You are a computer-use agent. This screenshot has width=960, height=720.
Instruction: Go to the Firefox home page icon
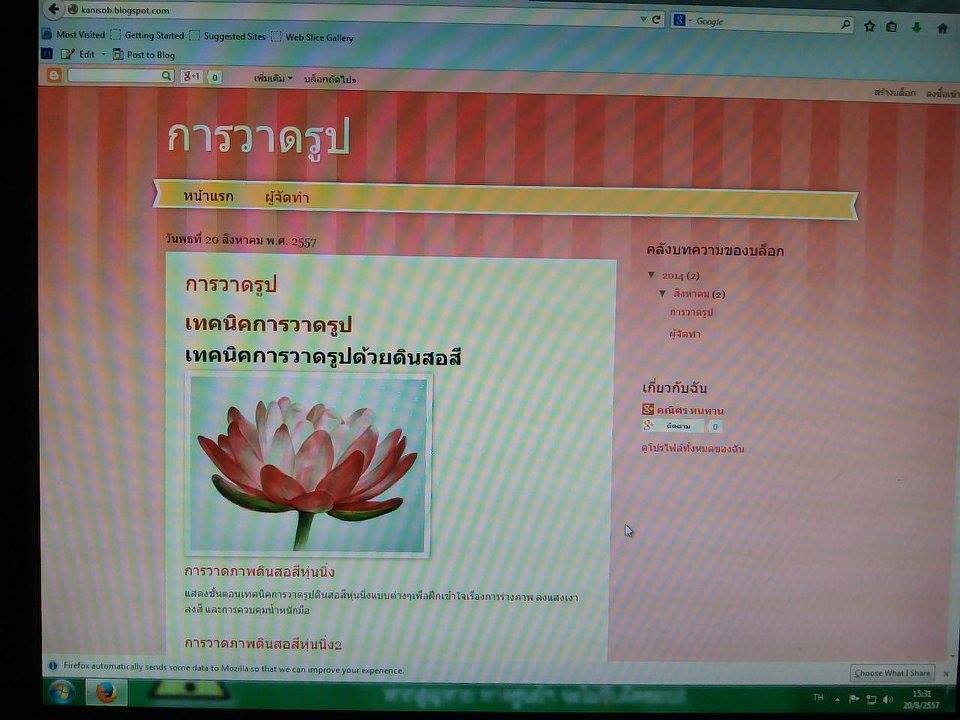click(x=942, y=28)
